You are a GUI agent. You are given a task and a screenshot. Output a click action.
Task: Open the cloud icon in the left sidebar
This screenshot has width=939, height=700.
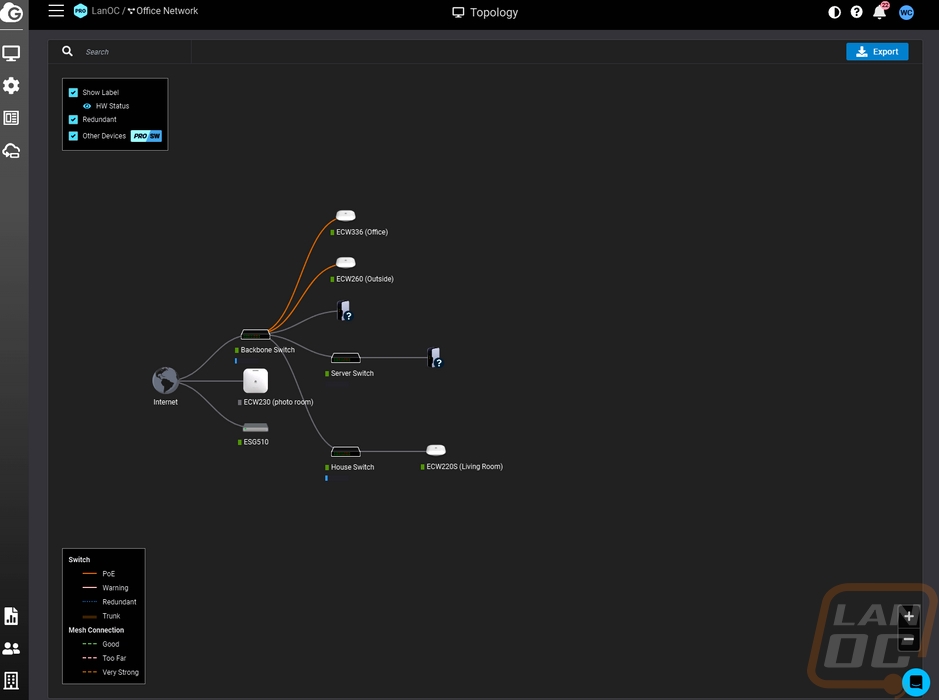[11, 150]
